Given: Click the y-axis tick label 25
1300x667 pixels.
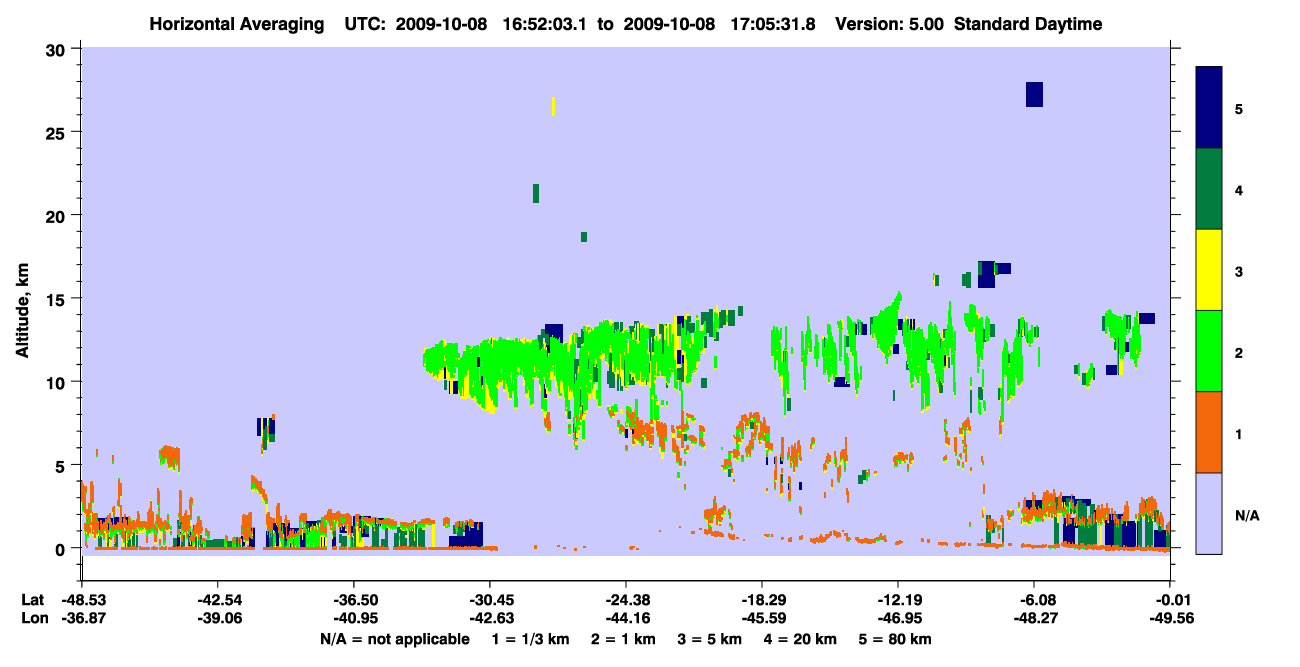Looking at the screenshot, I should coord(58,132).
